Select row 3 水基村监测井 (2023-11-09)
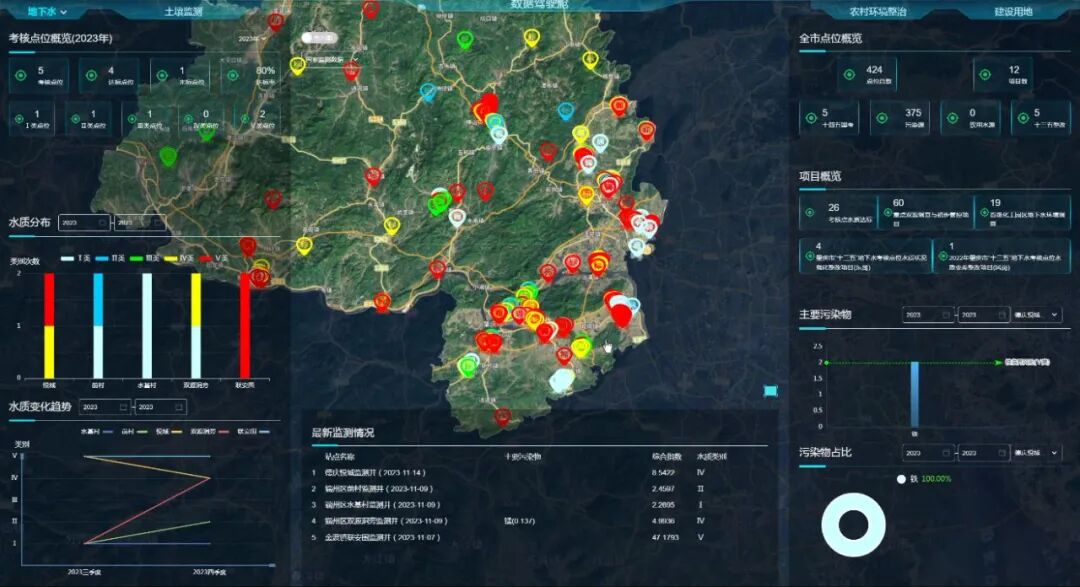Image resolution: width=1080 pixels, height=587 pixels. pyautogui.click(x=539, y=504)
